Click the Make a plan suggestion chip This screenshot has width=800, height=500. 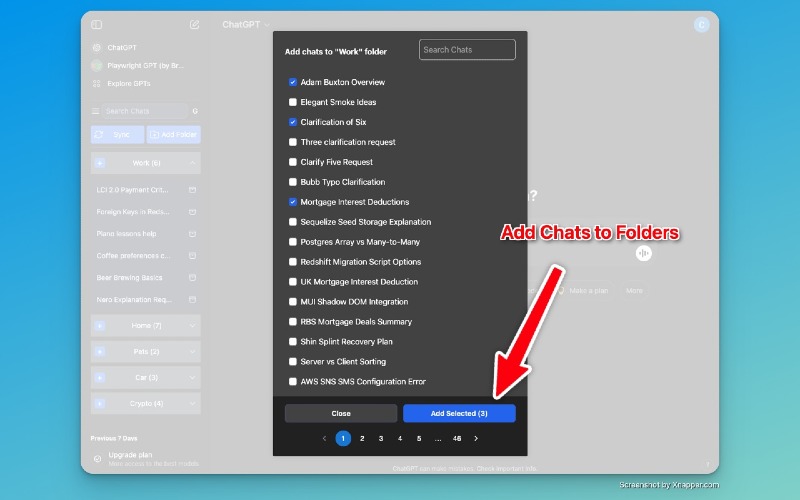pyautogui.click(x=583, y=291)
